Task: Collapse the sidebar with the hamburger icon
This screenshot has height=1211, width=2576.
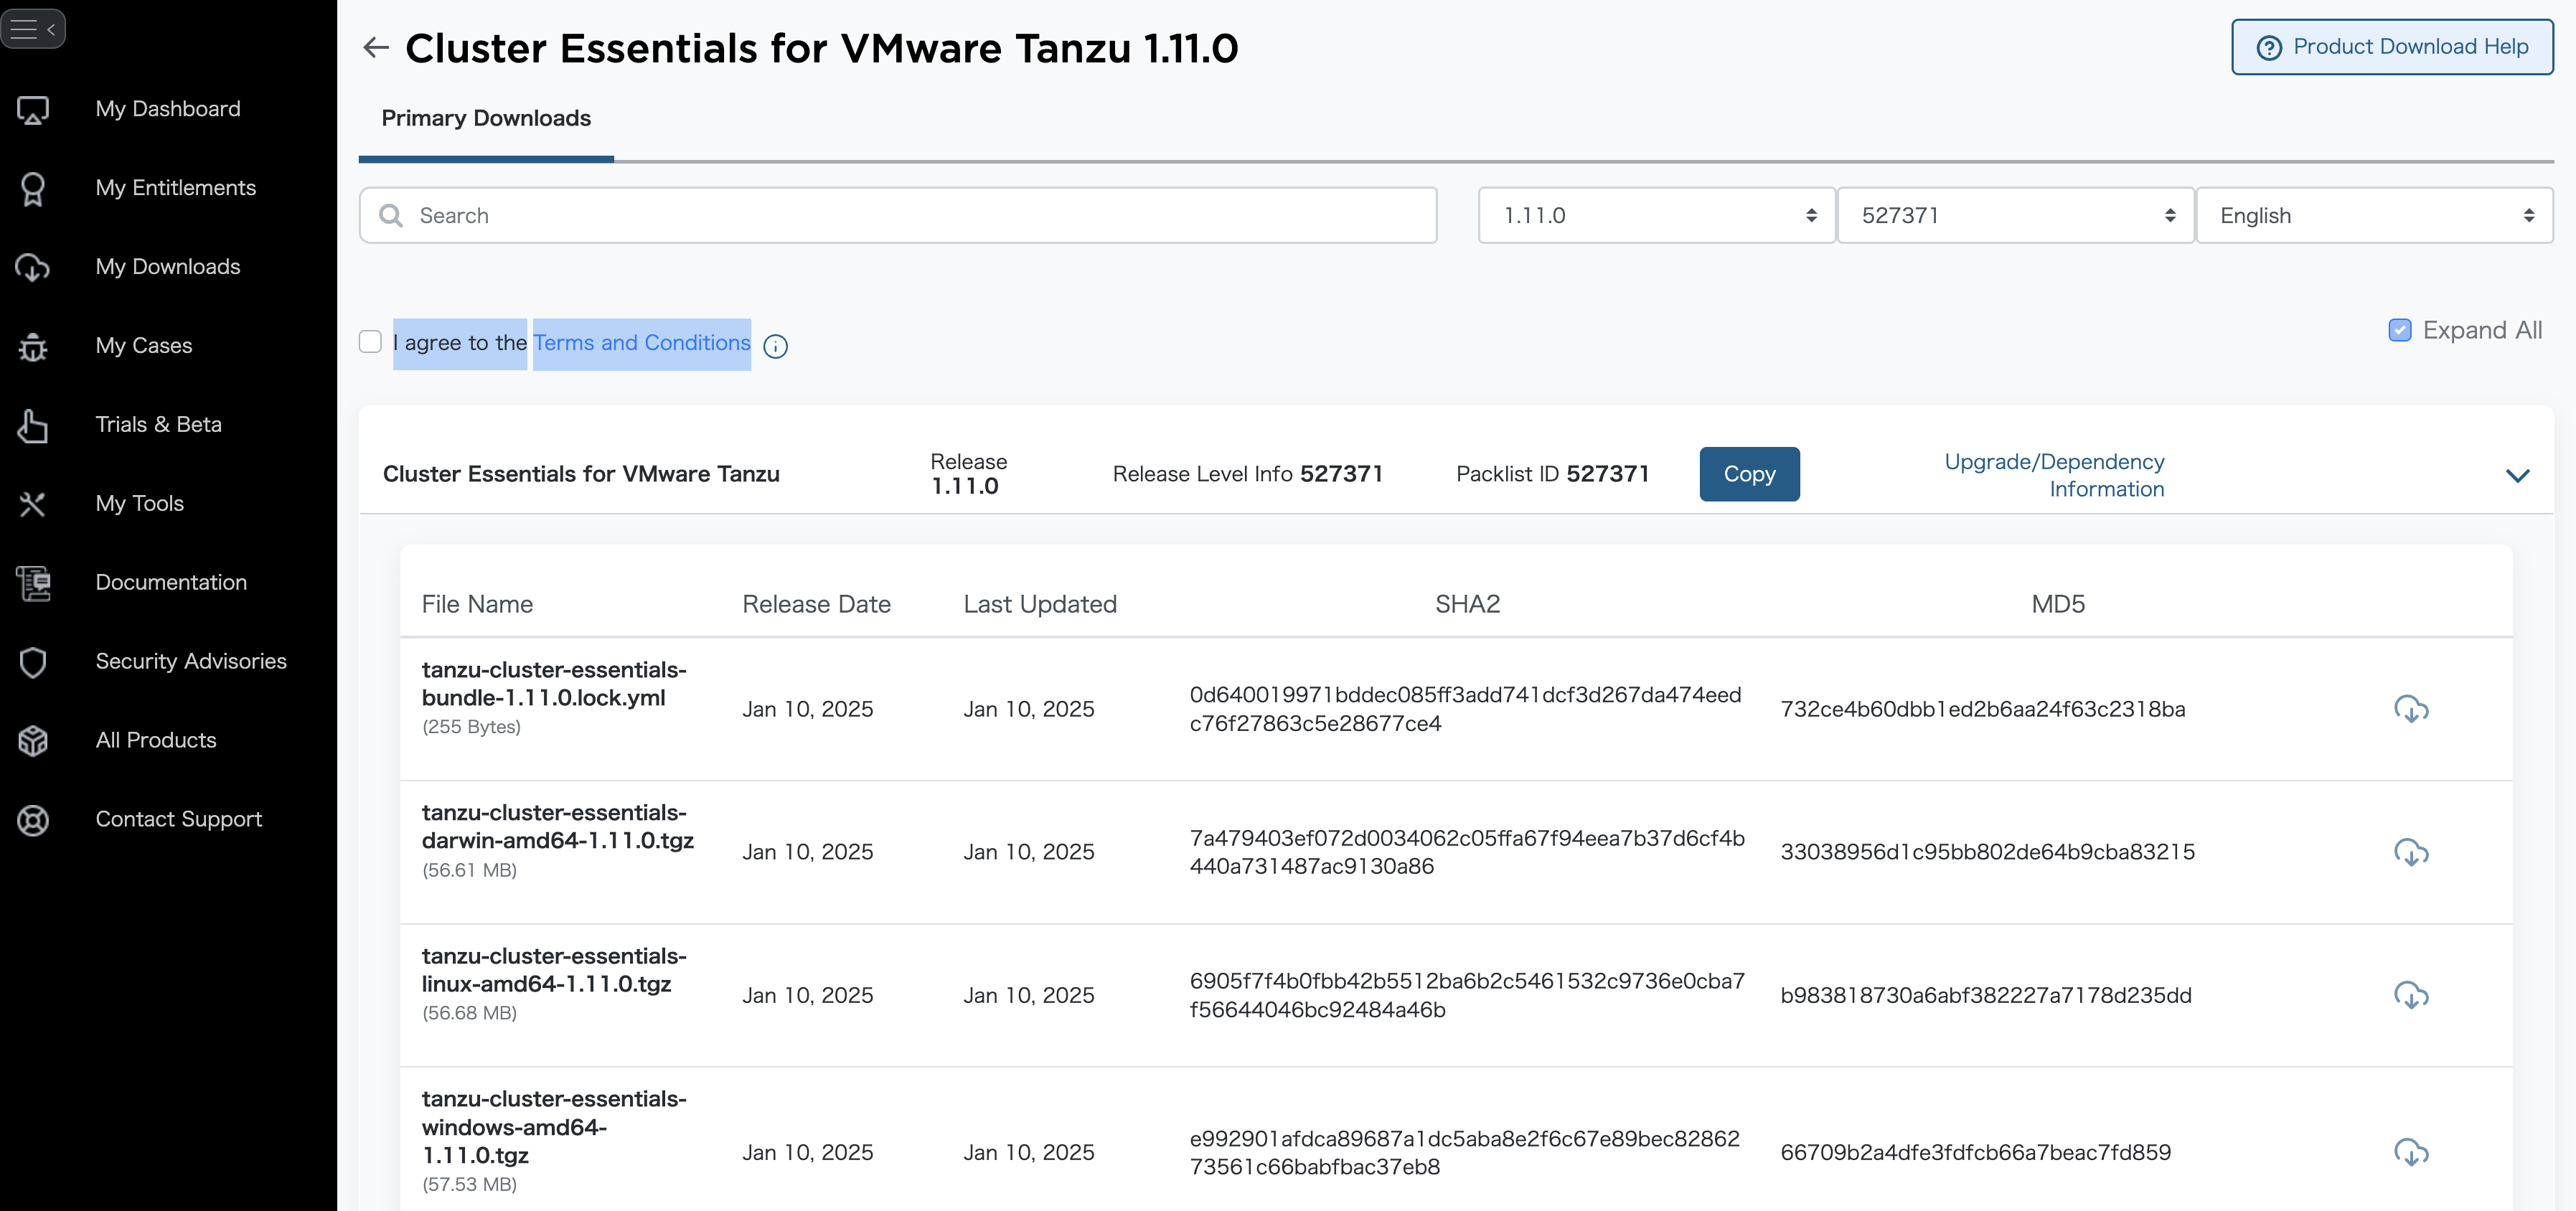Action: pos(33,29)
